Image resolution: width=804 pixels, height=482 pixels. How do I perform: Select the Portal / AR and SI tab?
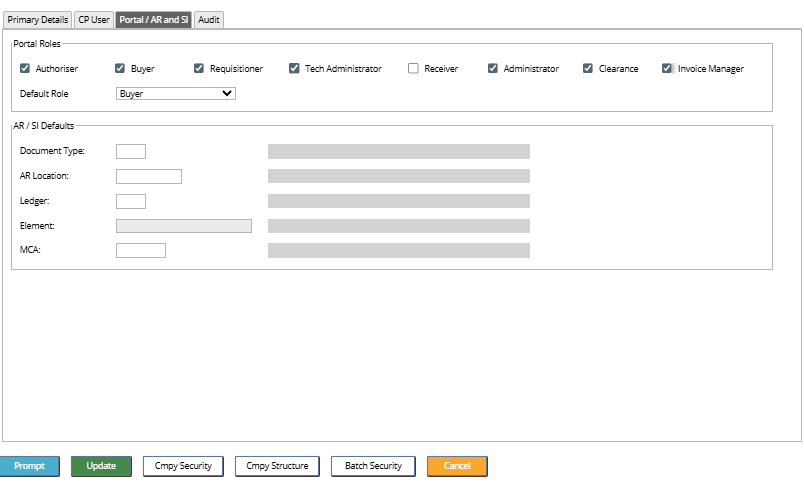point(153,20)
